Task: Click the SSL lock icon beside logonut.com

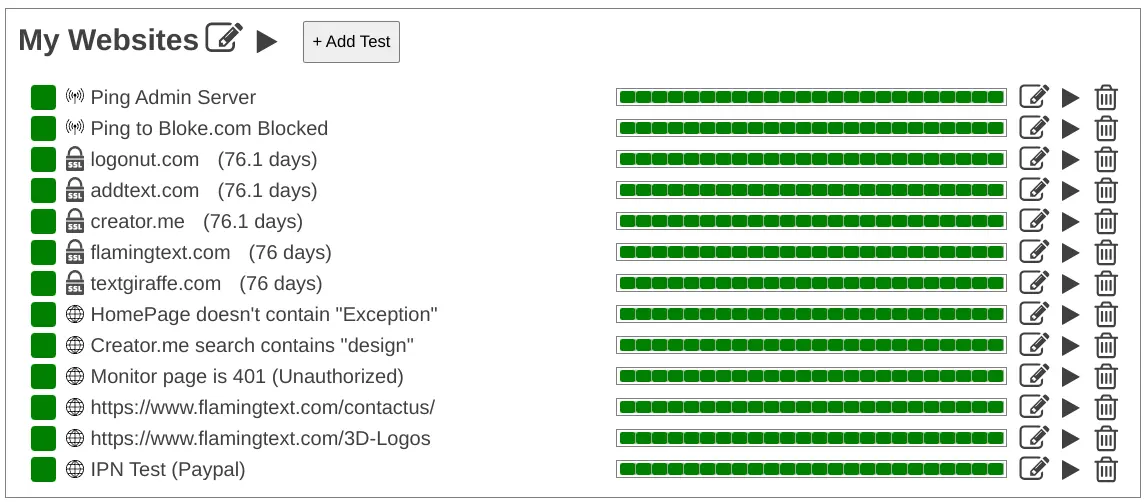Action: [75, 159]
